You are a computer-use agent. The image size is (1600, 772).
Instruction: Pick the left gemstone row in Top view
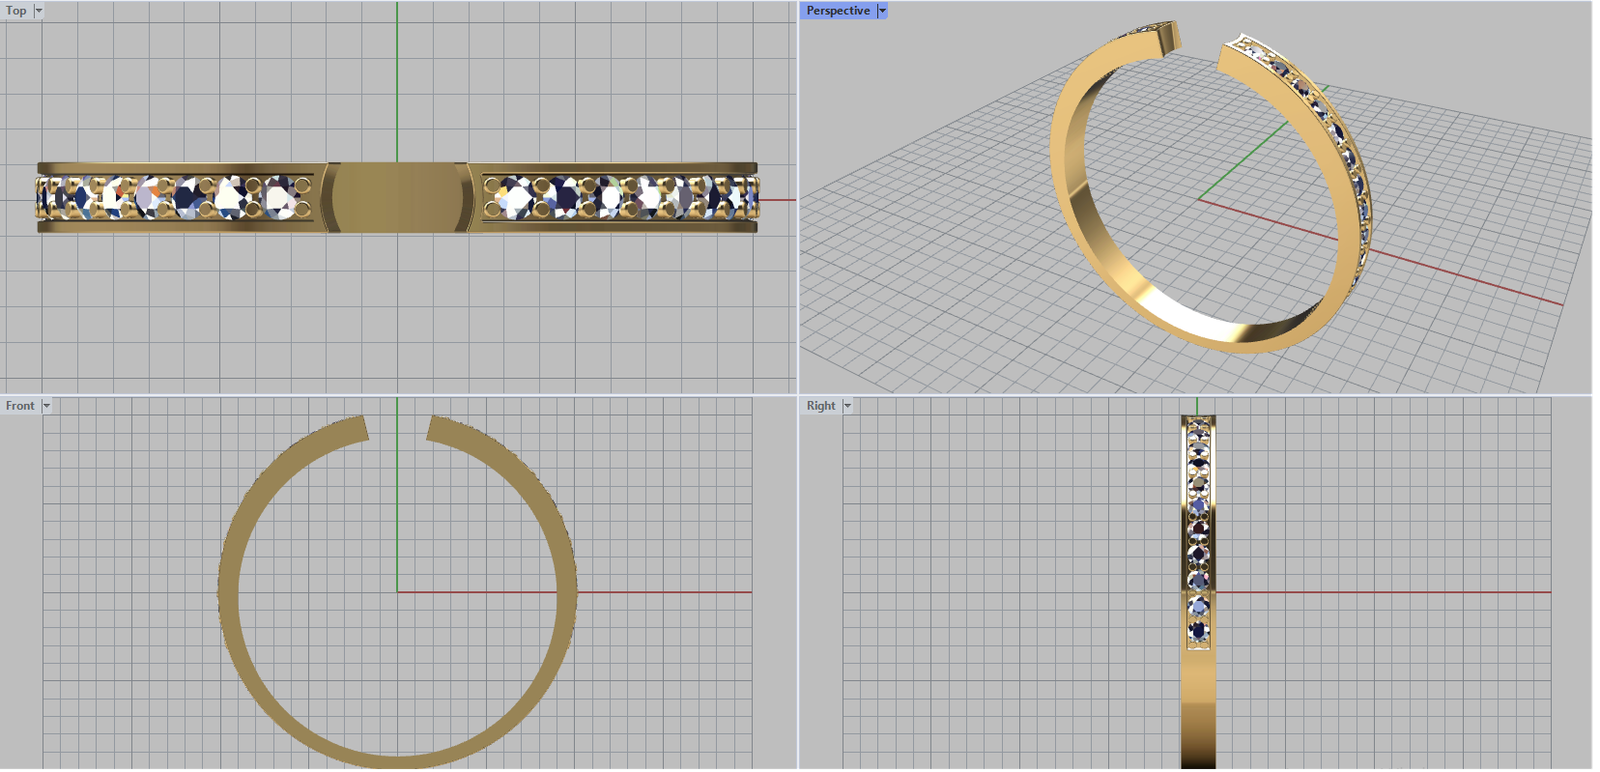(176, 197)
